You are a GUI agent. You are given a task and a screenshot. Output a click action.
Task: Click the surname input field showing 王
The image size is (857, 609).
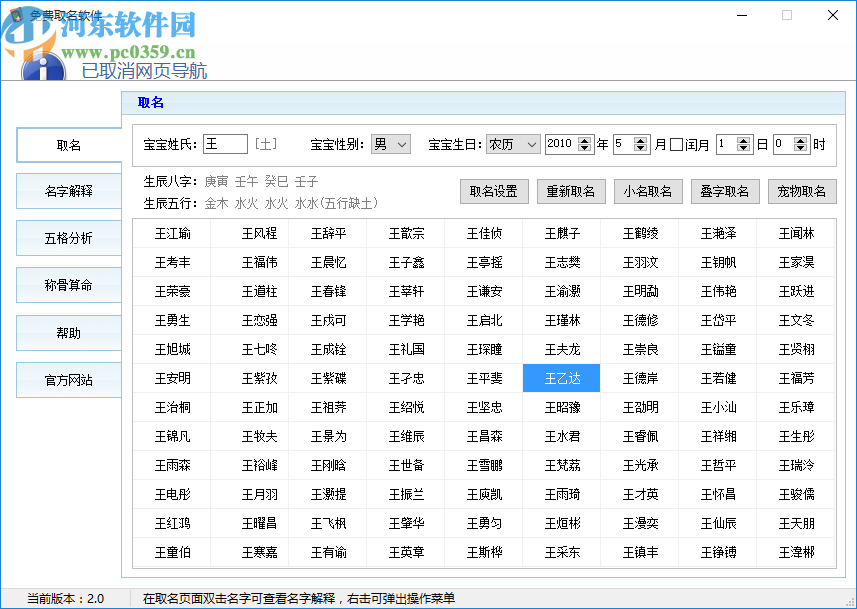click(225, 143)
